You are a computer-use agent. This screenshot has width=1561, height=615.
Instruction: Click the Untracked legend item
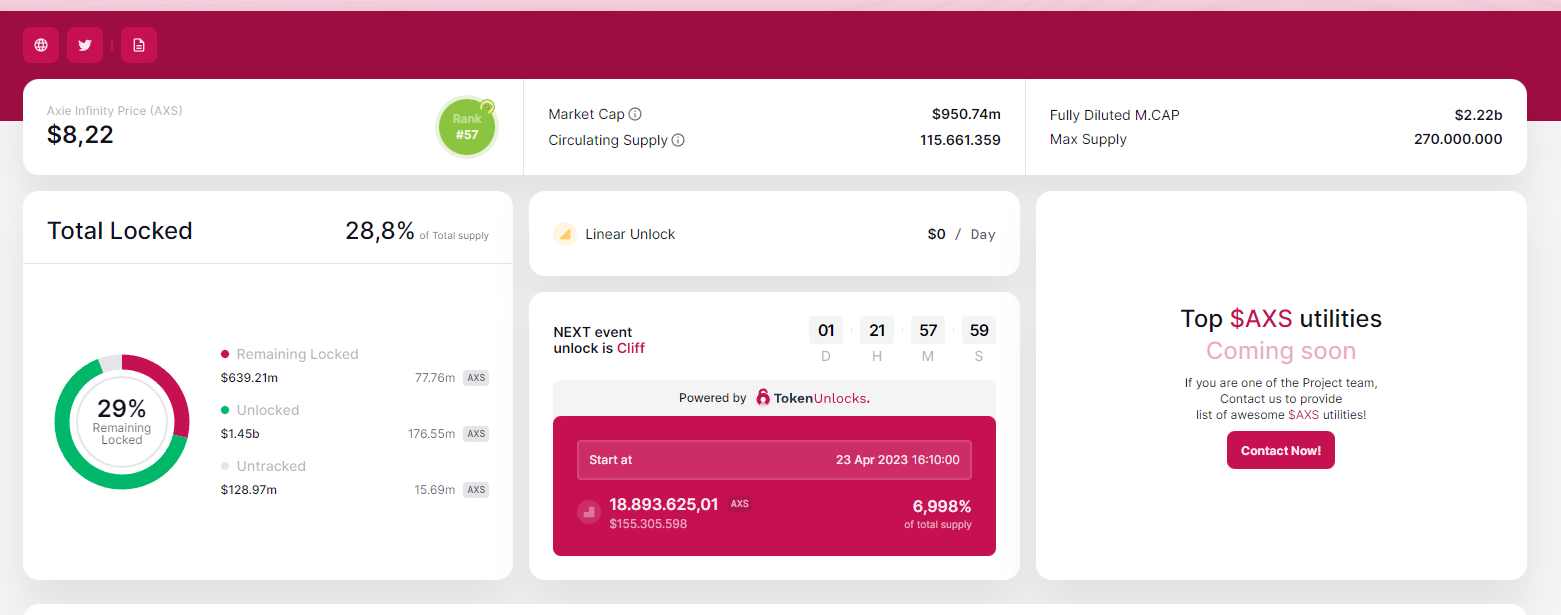pos(270,466)
